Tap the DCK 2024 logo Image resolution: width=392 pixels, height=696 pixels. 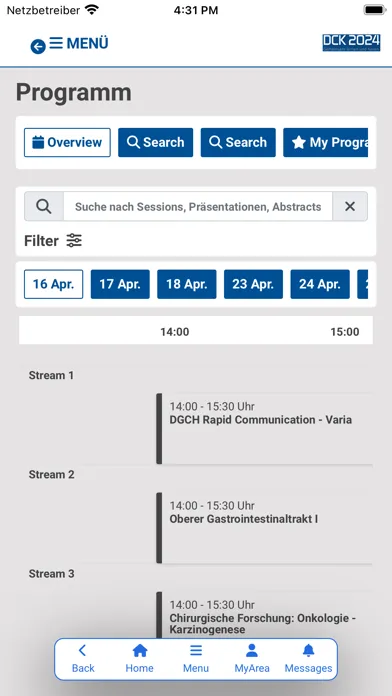(x=351, y=43)
